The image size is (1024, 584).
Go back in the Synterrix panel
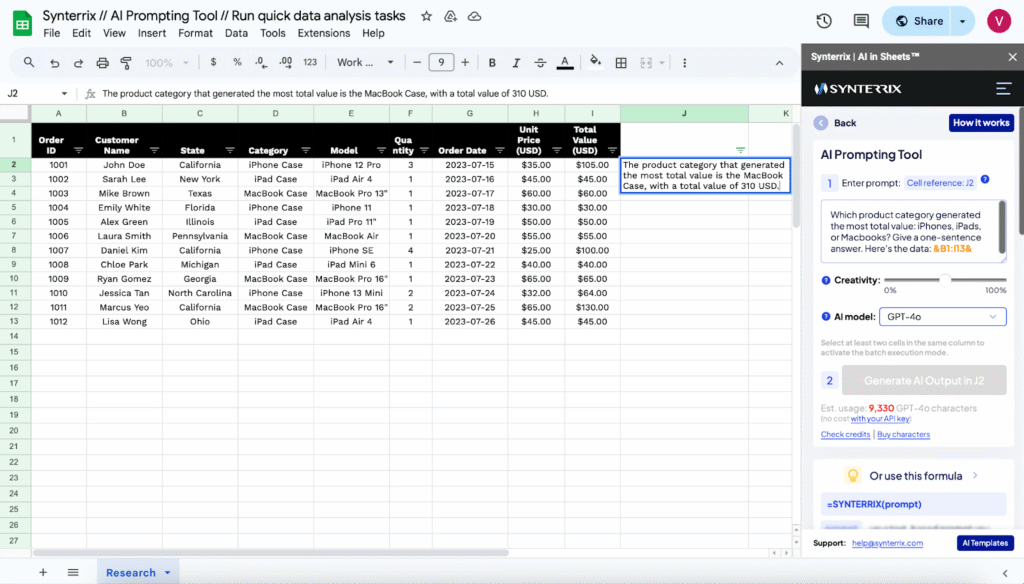835,123
